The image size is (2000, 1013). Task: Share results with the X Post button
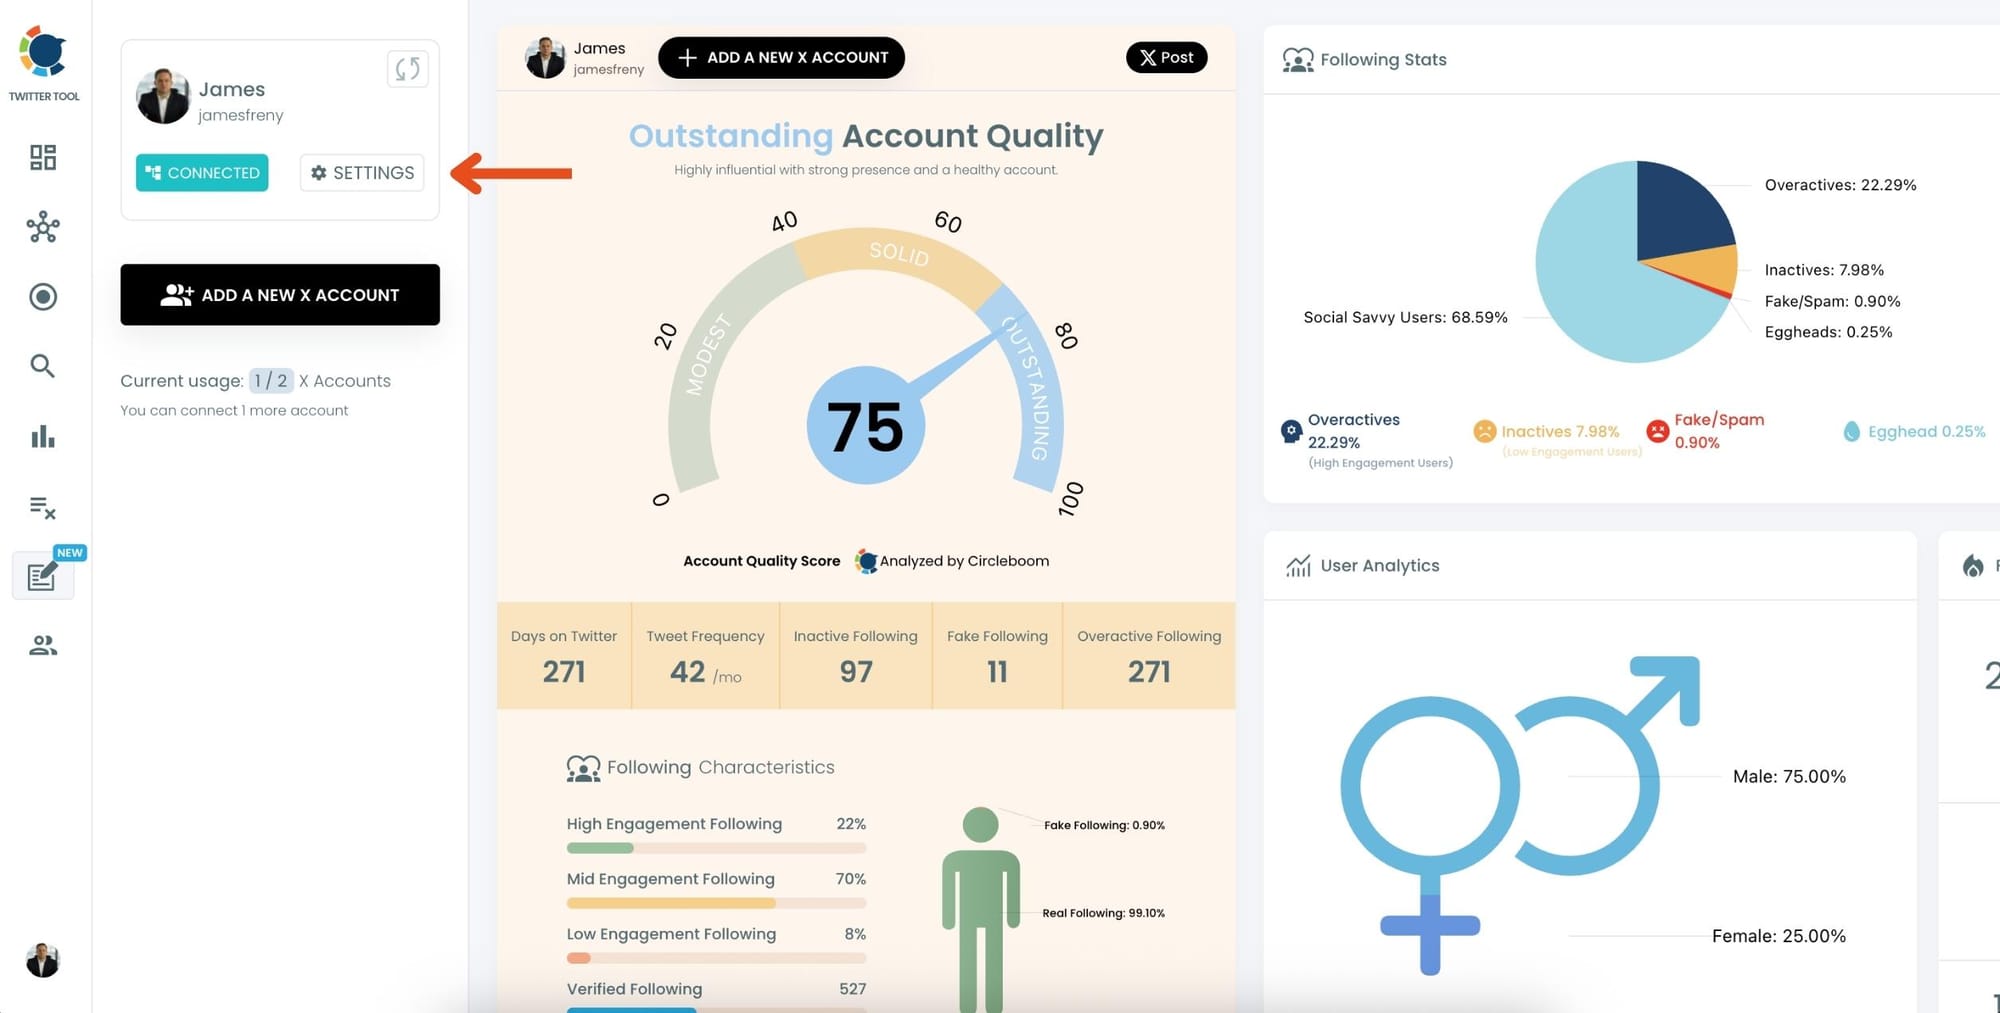pyautogui.click(x=1166, y=57)
